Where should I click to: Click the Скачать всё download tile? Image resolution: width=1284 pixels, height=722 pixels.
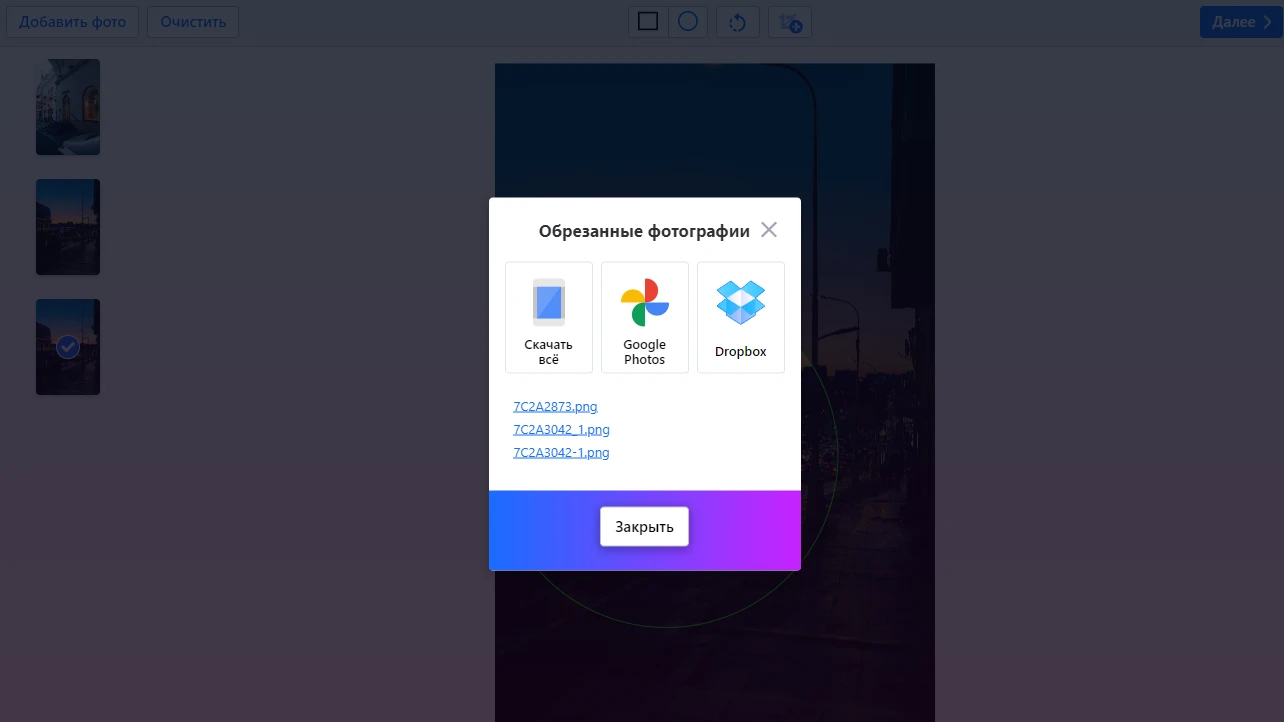tap(549, 318)
